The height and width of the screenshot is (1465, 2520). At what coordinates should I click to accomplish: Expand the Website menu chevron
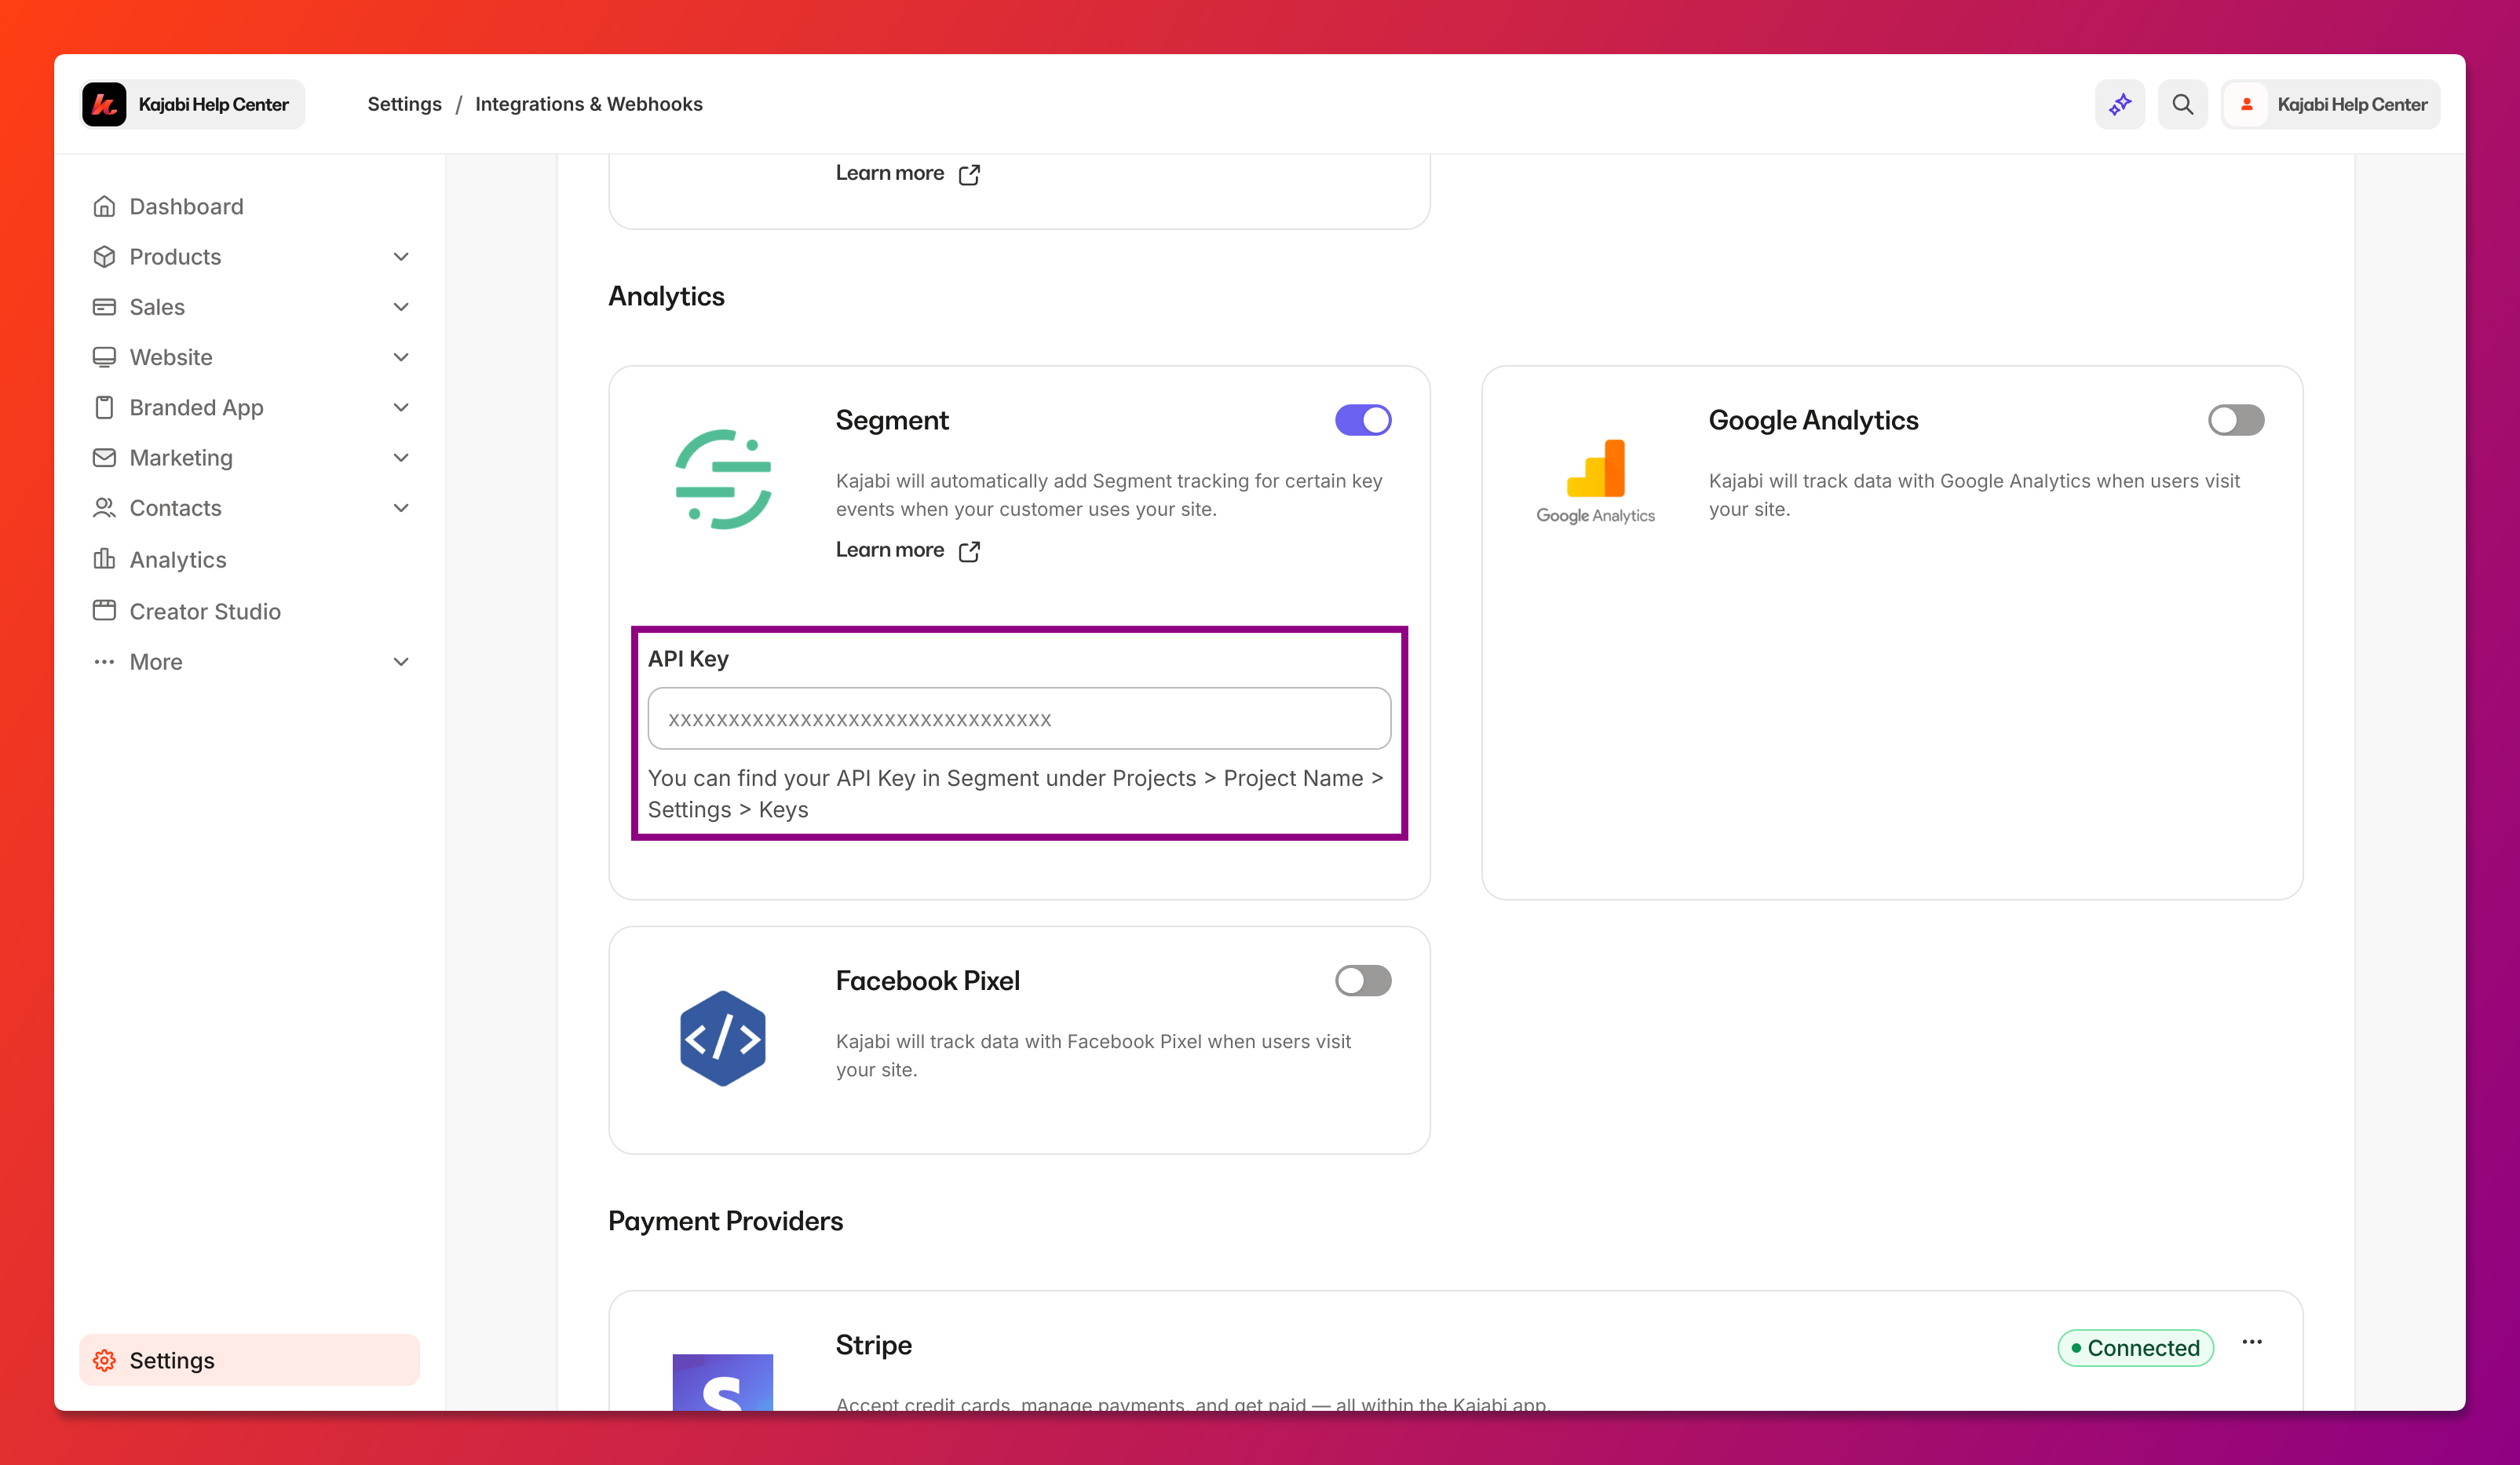click(401, 357)
